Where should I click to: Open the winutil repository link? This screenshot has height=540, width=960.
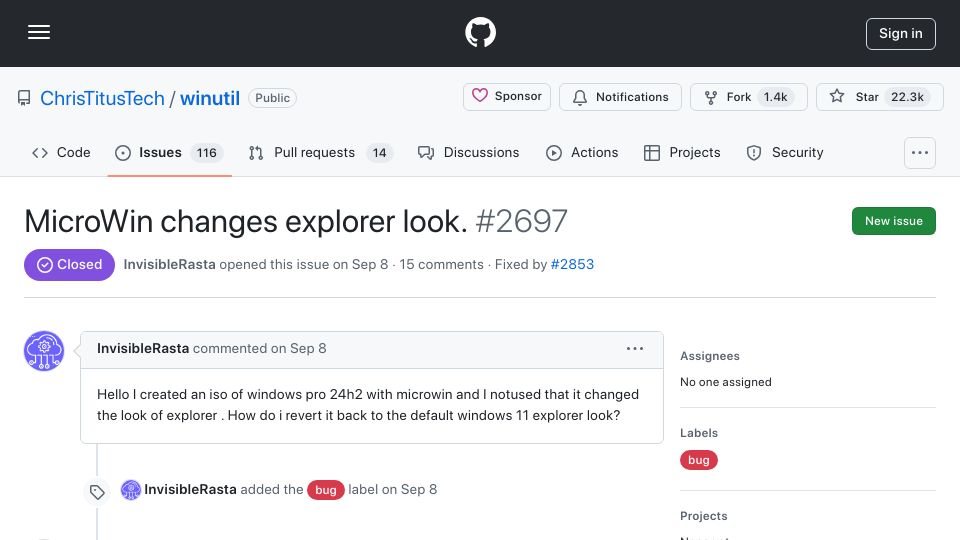[209, 98]
